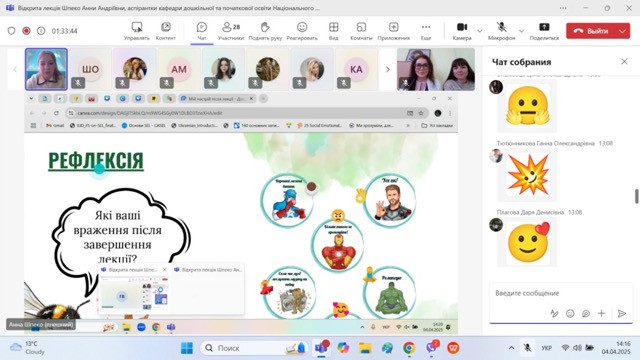Screen dimensions: 640x360
Task: Click the recording indicator icon
Action: tap(26, 31)
